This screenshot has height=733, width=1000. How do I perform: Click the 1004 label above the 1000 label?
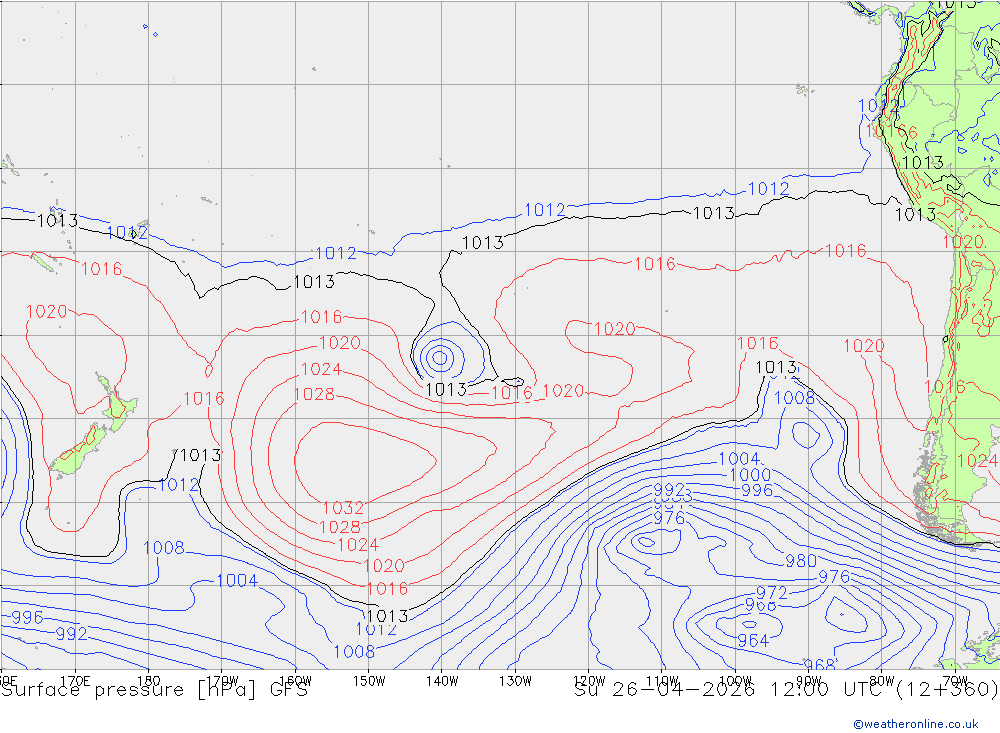(x=739, y=459)
